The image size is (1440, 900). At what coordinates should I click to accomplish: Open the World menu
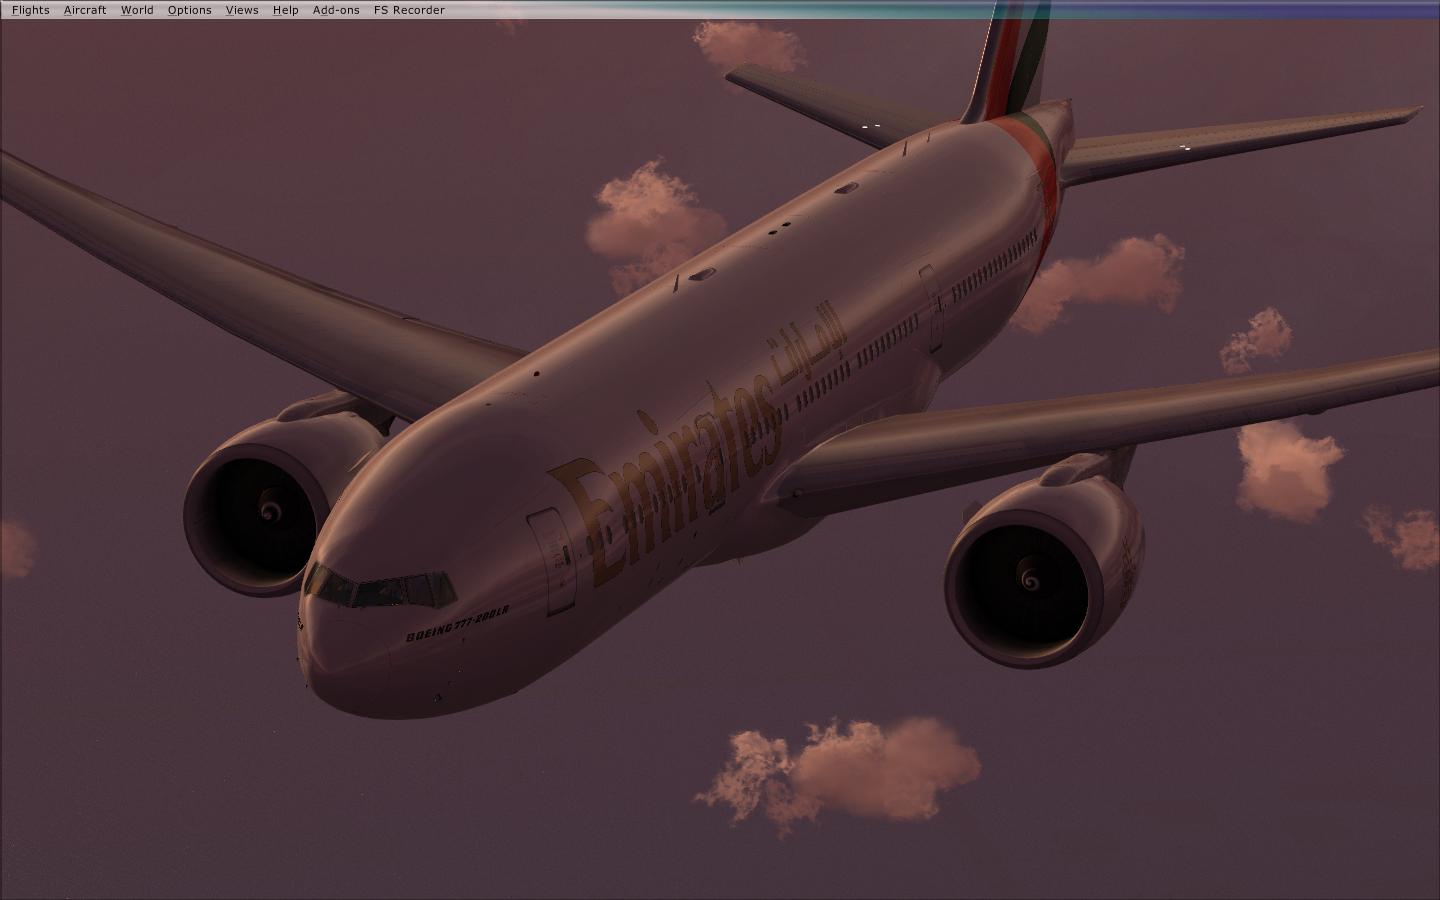[x=137, y=10]
